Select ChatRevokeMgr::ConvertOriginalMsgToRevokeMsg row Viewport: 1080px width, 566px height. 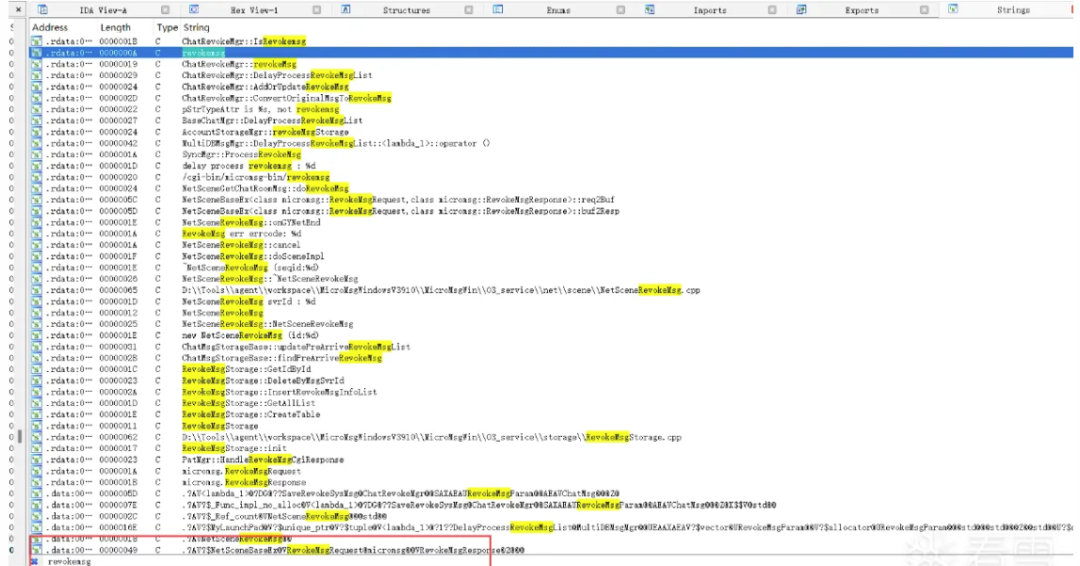(551, 98)
